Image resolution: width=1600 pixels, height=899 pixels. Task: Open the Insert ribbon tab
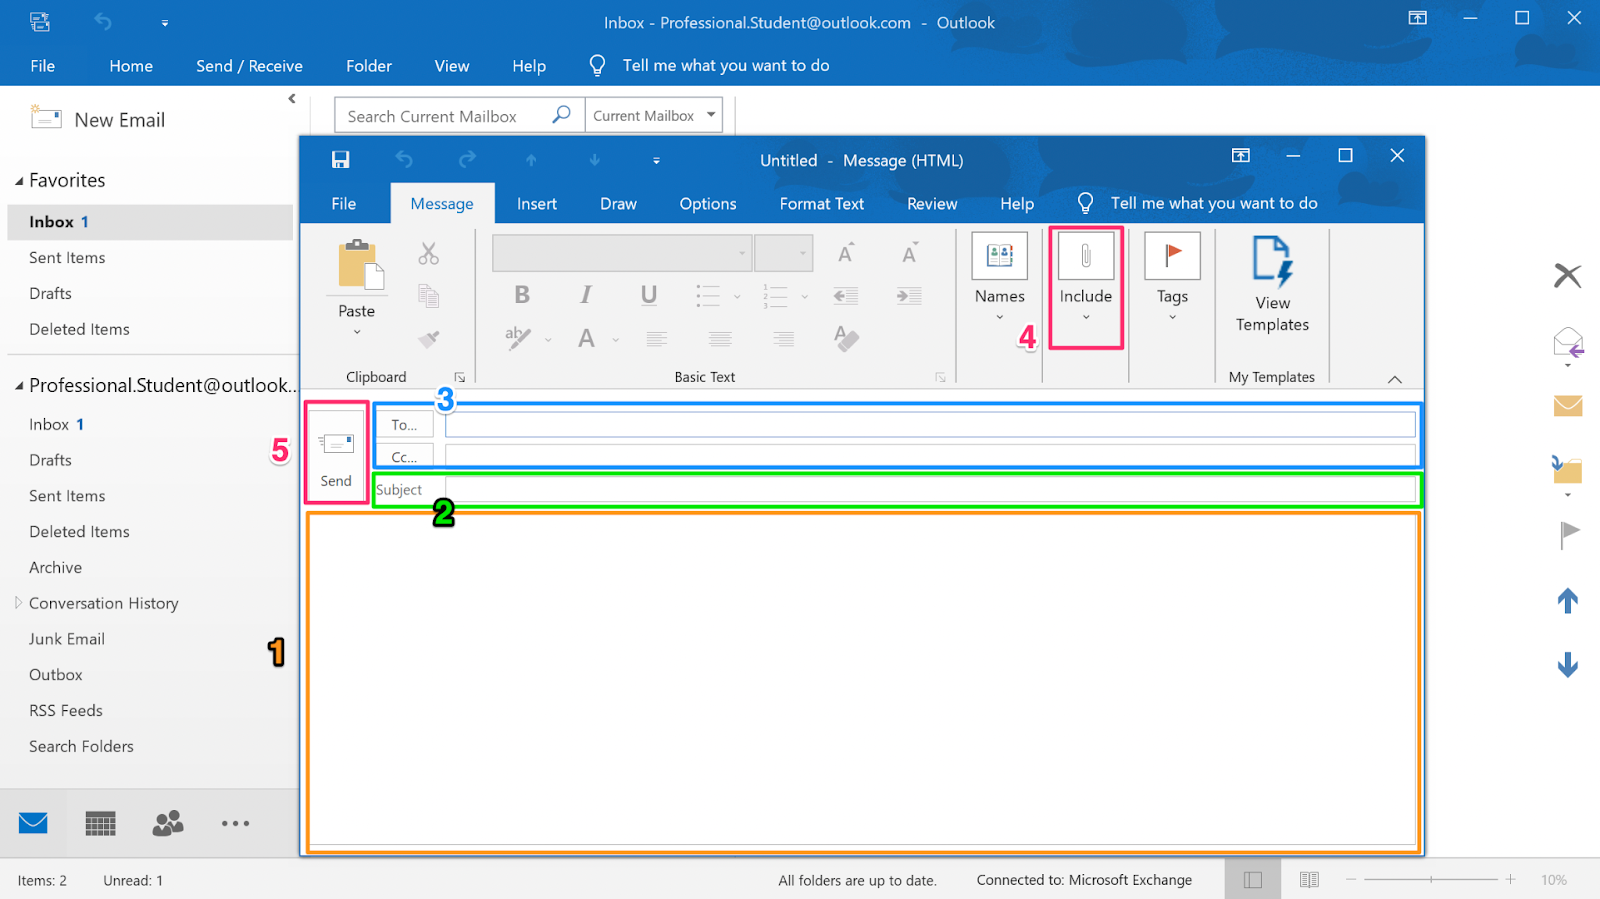click(537, 204)
